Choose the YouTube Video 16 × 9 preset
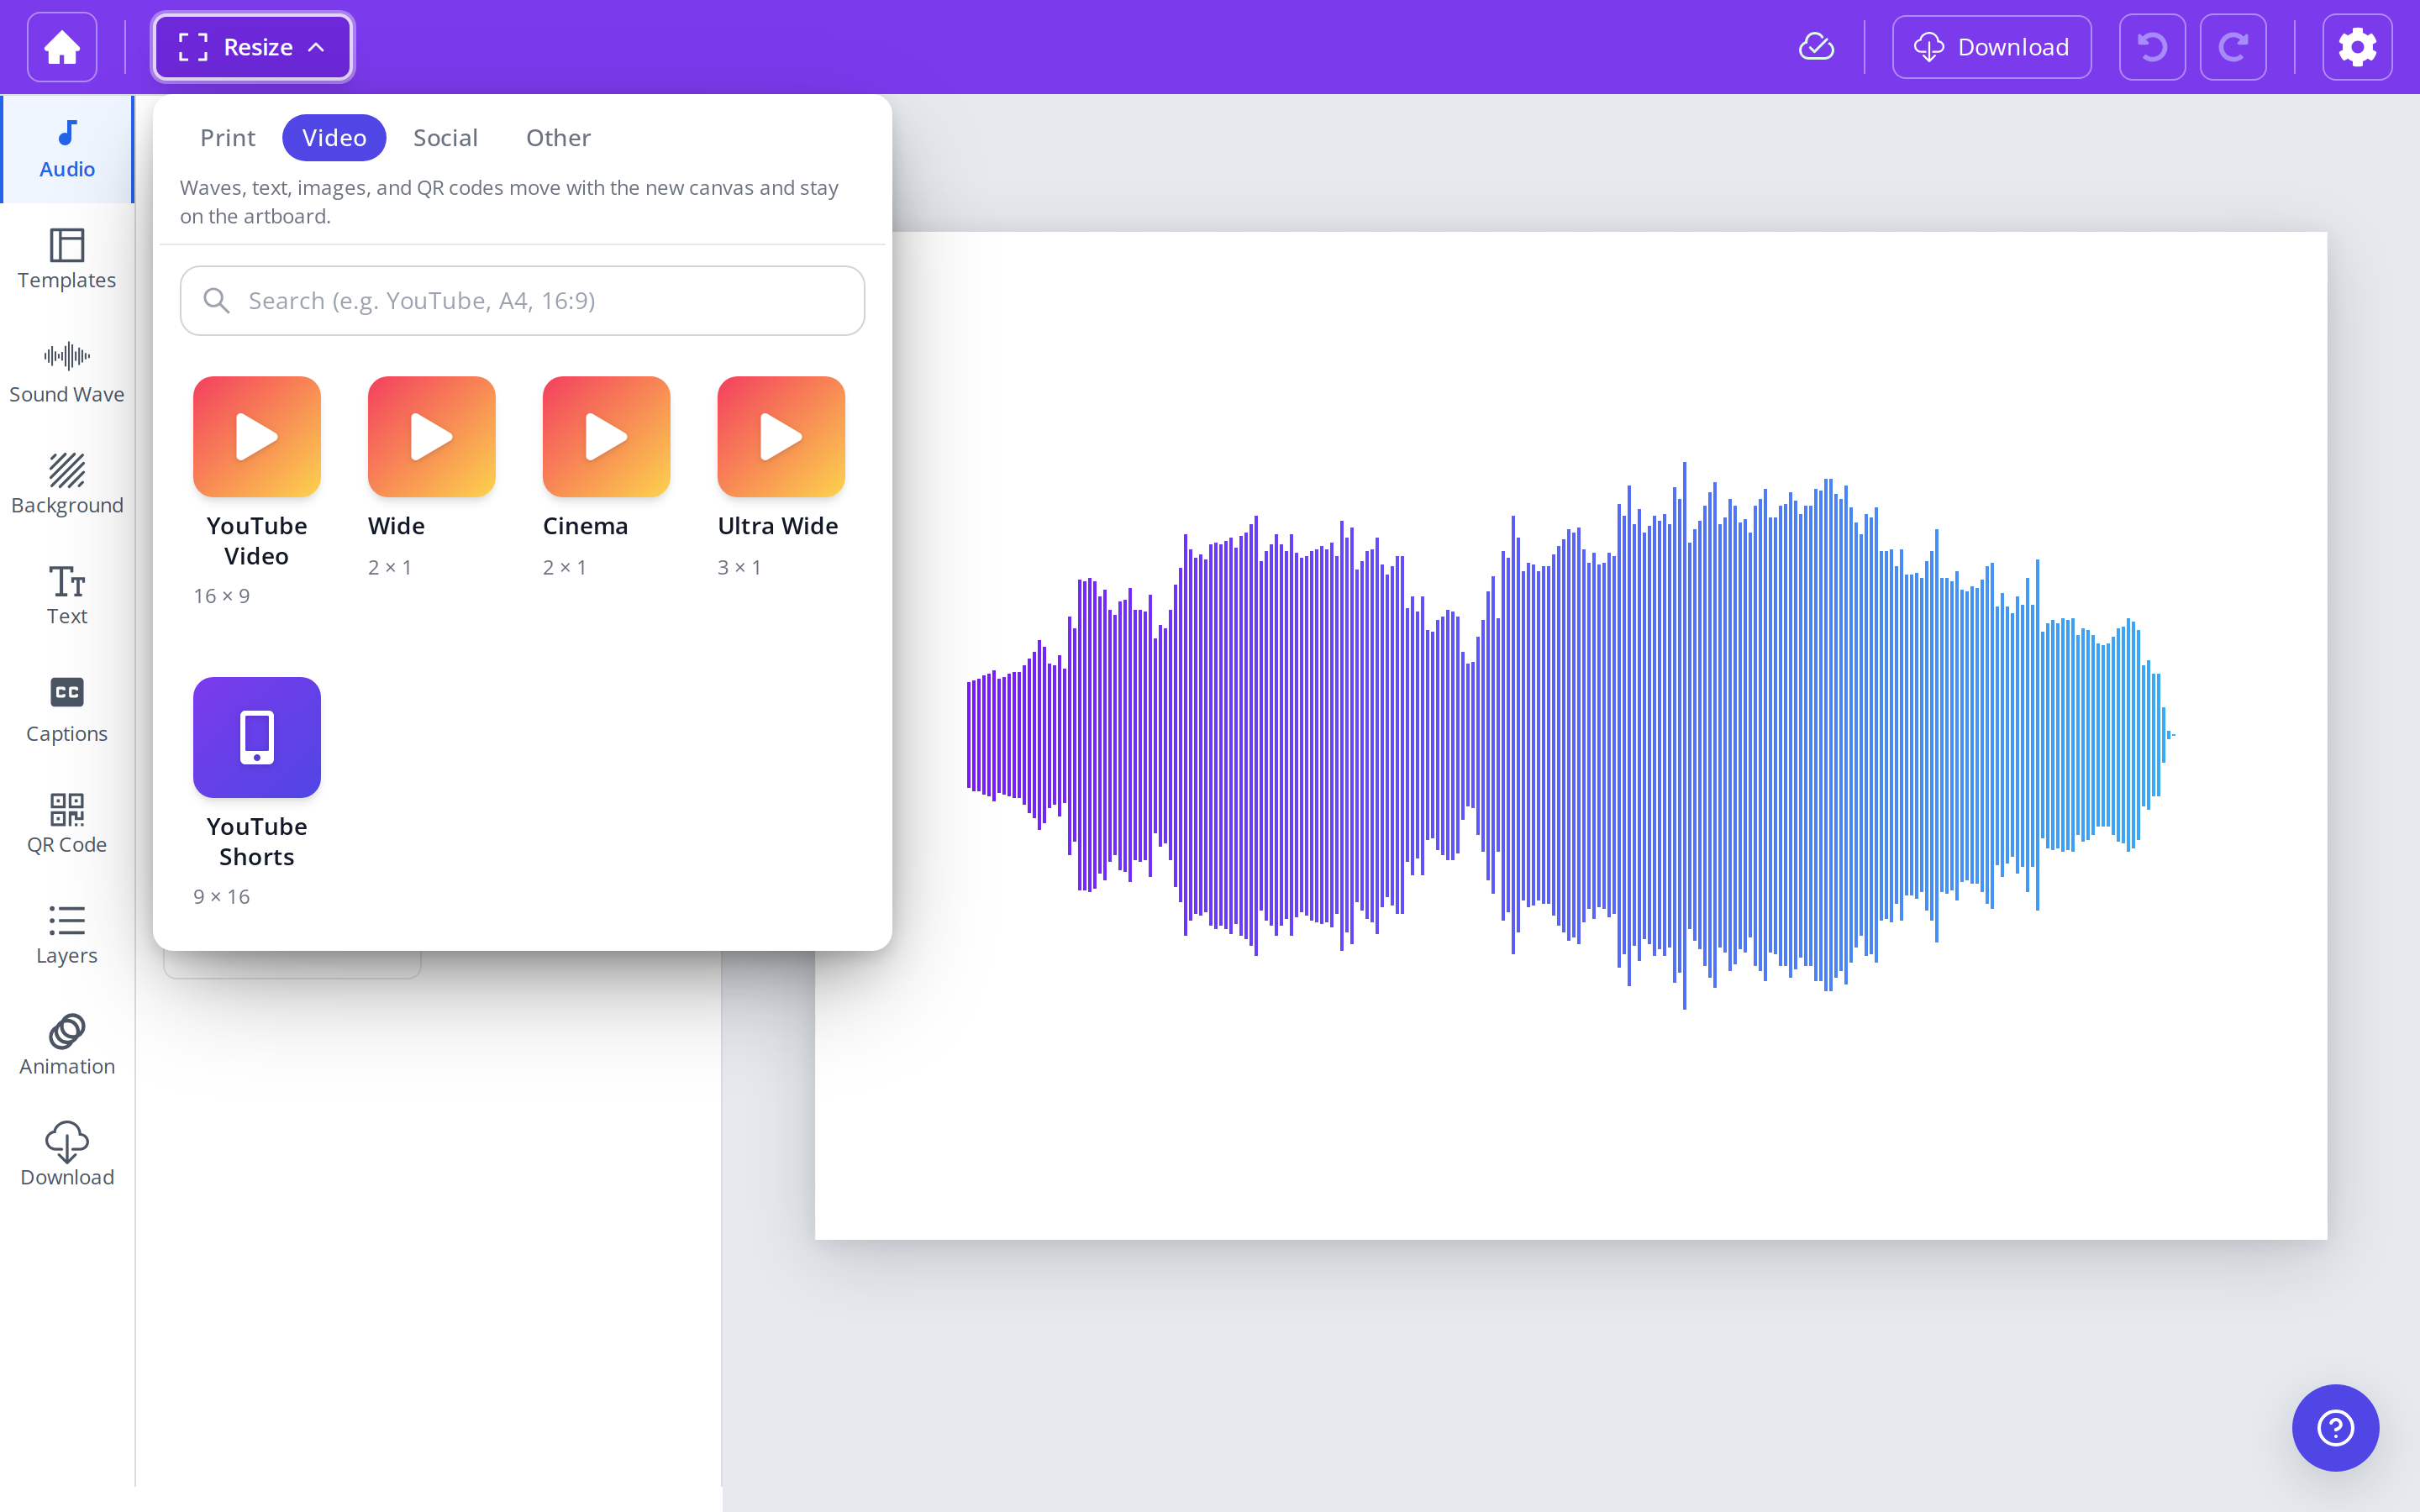Image resolution: width=2420 pixels, height=1512 pixels. pyautogui.click(x=257, y=491)
